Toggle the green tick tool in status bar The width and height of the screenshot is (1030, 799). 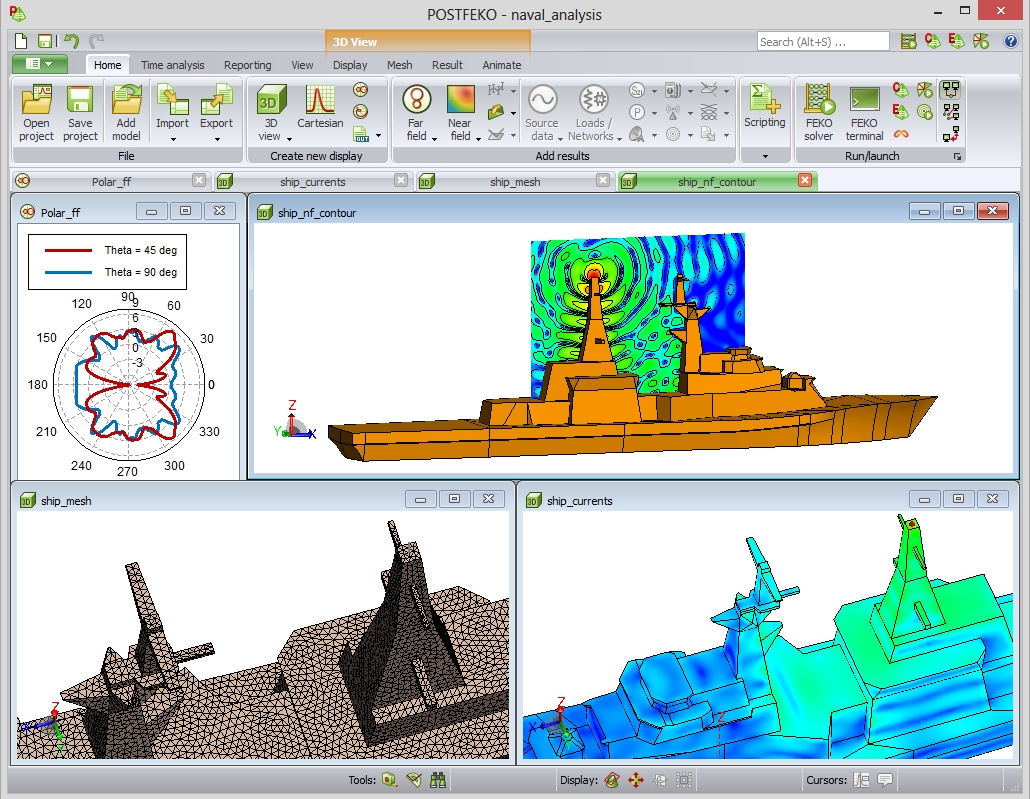coord(414,780)
